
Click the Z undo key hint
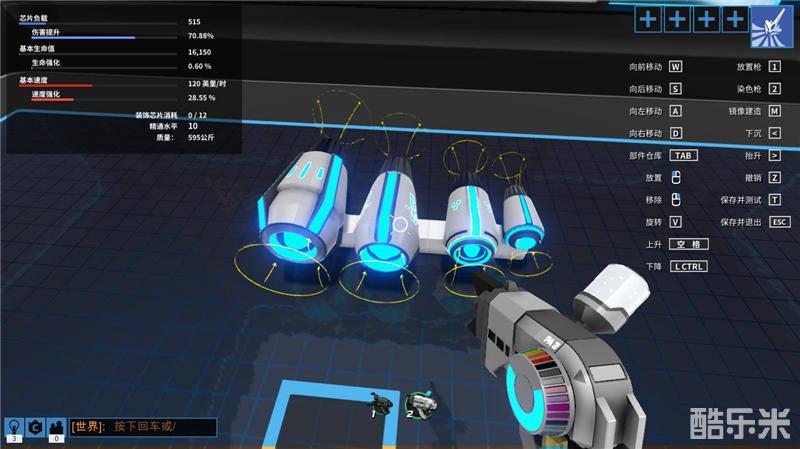click(x=774, y=178)
